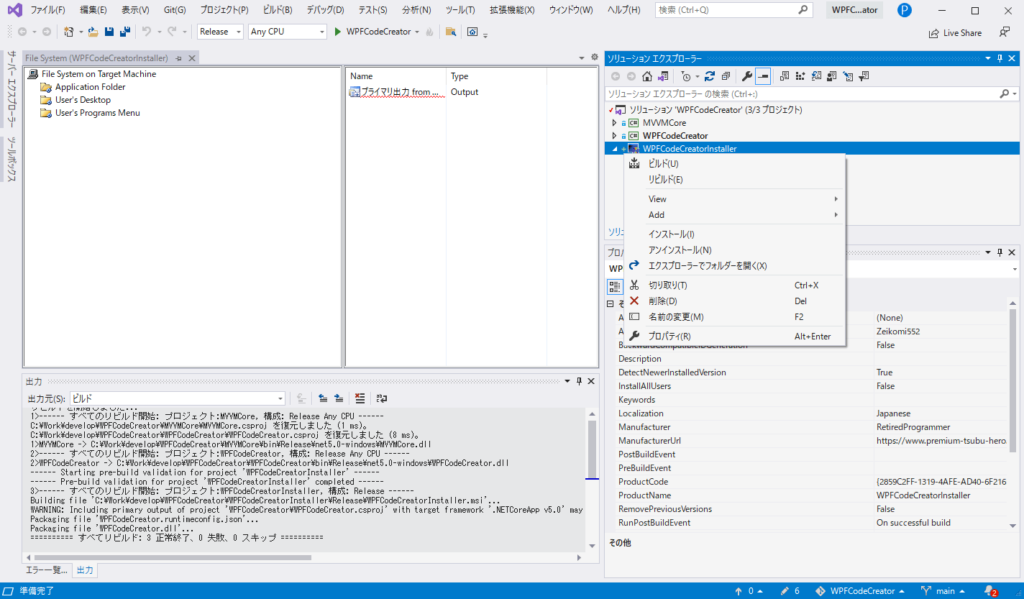Image resolution: width=1024 pixels, height=599 pixels.
Task: Open File System Editor icon
Action: [x=784, y=76]
